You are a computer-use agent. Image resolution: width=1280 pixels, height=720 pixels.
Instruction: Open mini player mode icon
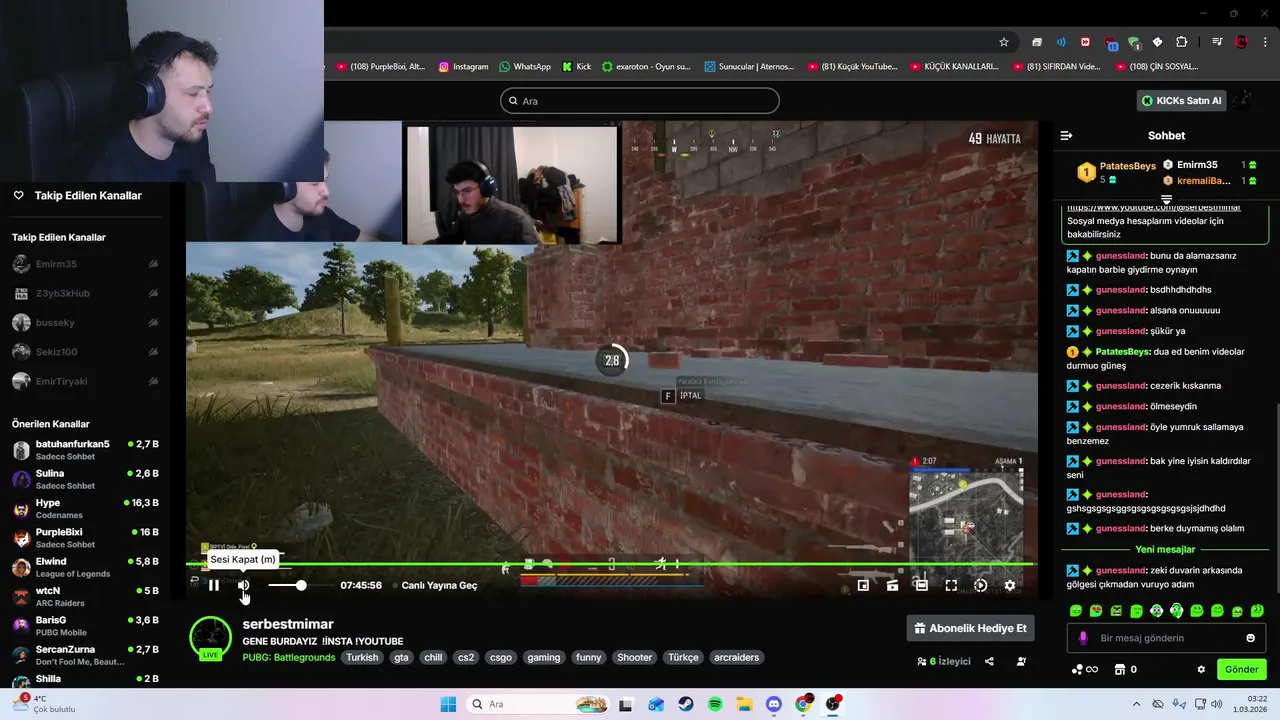tap(863, 585)
